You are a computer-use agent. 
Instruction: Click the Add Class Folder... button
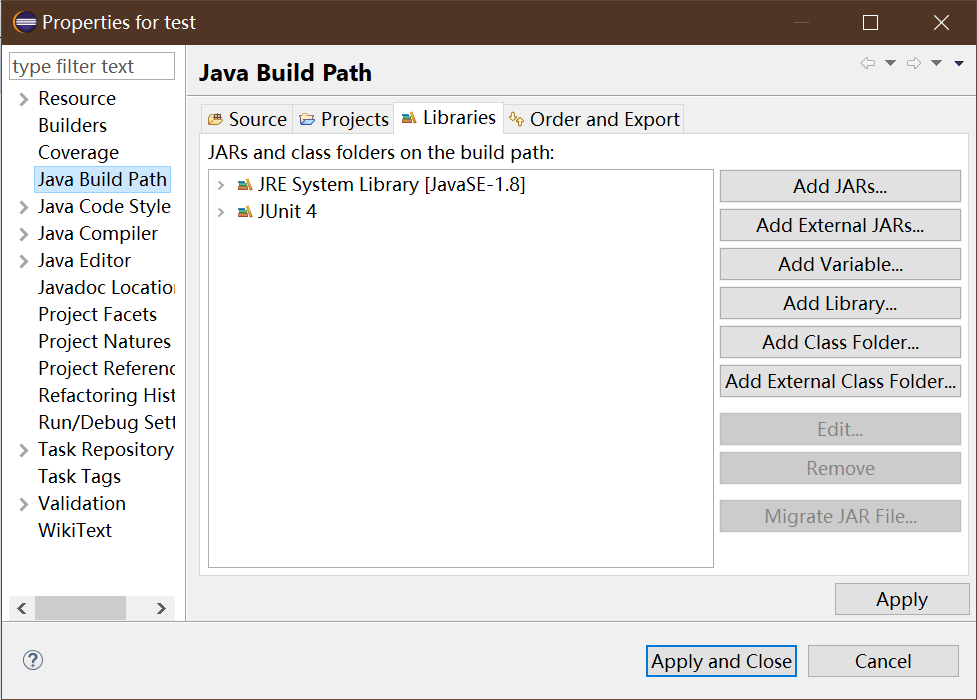click(840, 342)
